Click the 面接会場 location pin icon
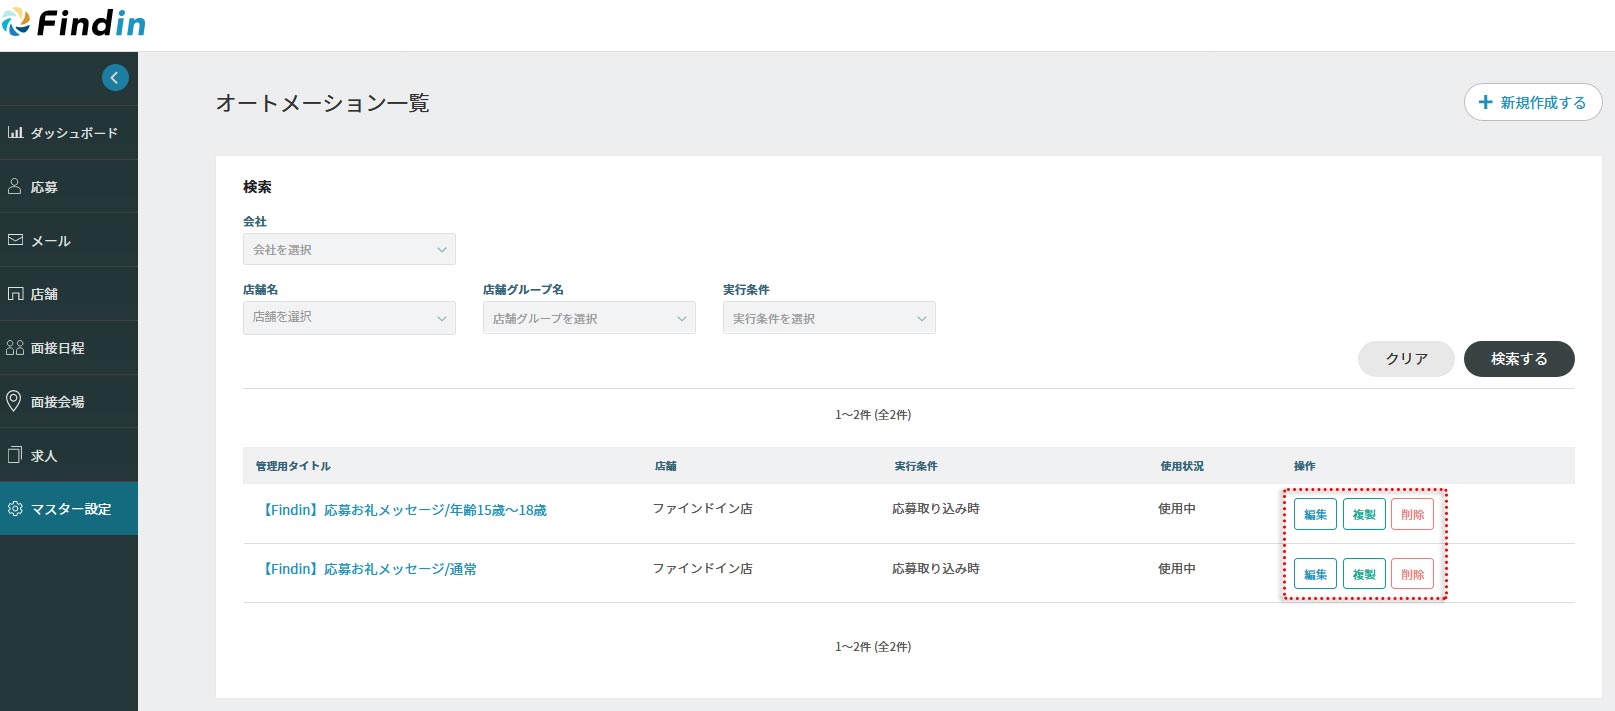The image size is (1615, 711). tap(14, 401)
